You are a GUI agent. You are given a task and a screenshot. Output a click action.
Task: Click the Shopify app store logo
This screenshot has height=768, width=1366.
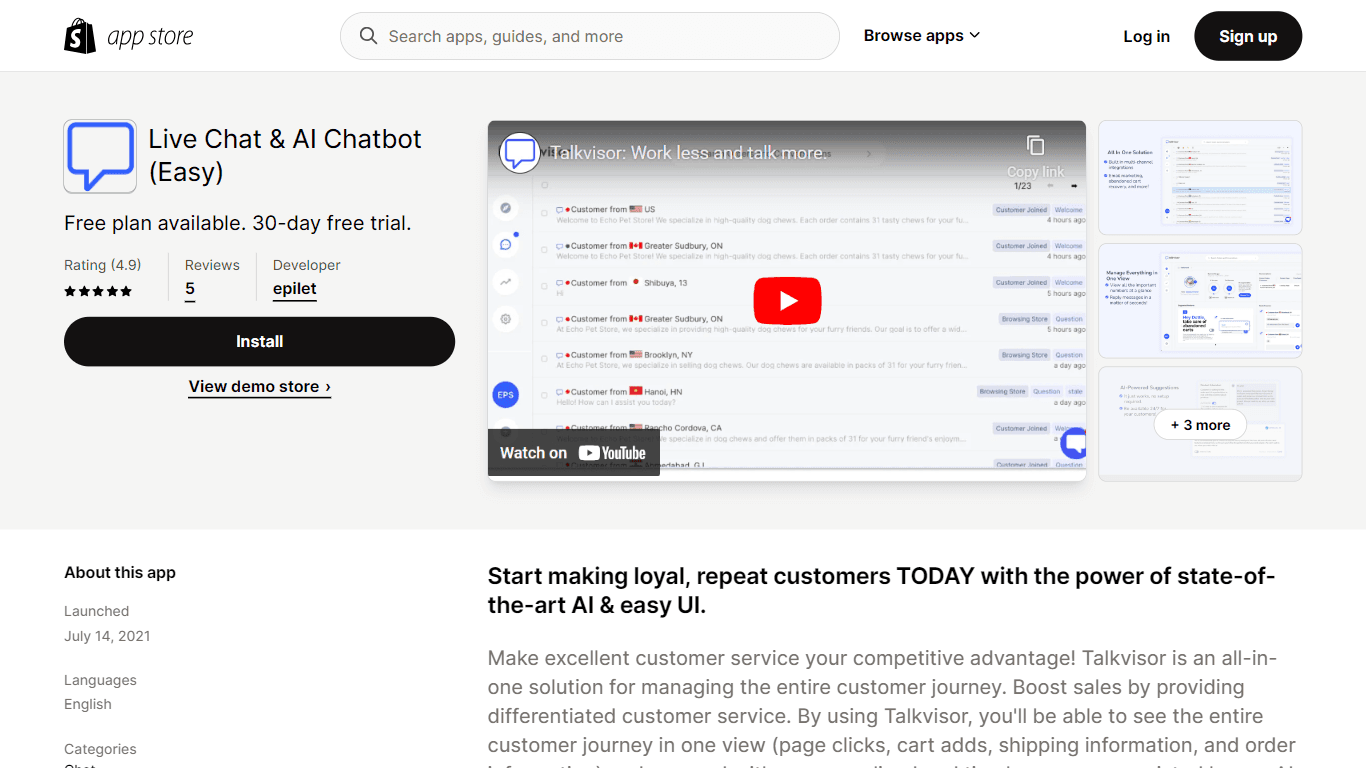(x=128, y=36)
